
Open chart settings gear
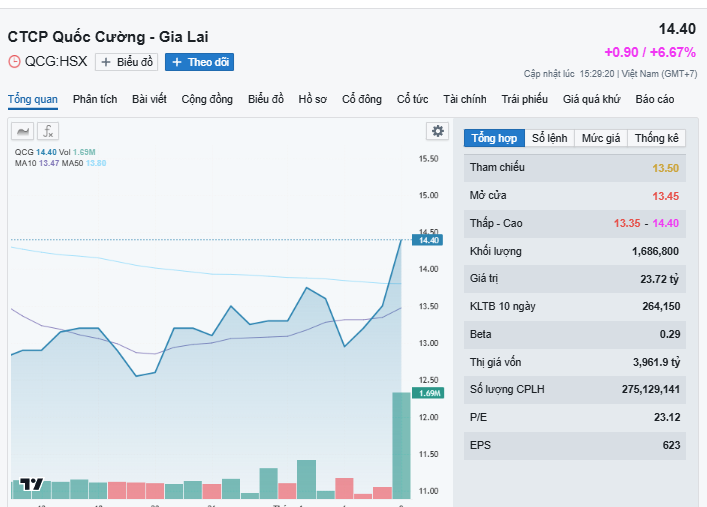(x=437, y=131)
